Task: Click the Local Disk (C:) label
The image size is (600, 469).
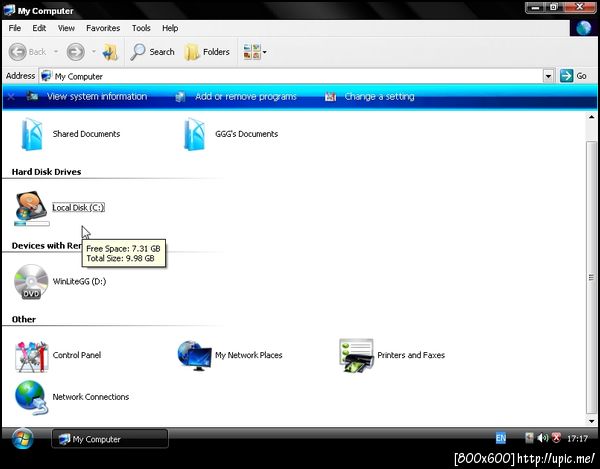Action: click(x=78, y=207)
